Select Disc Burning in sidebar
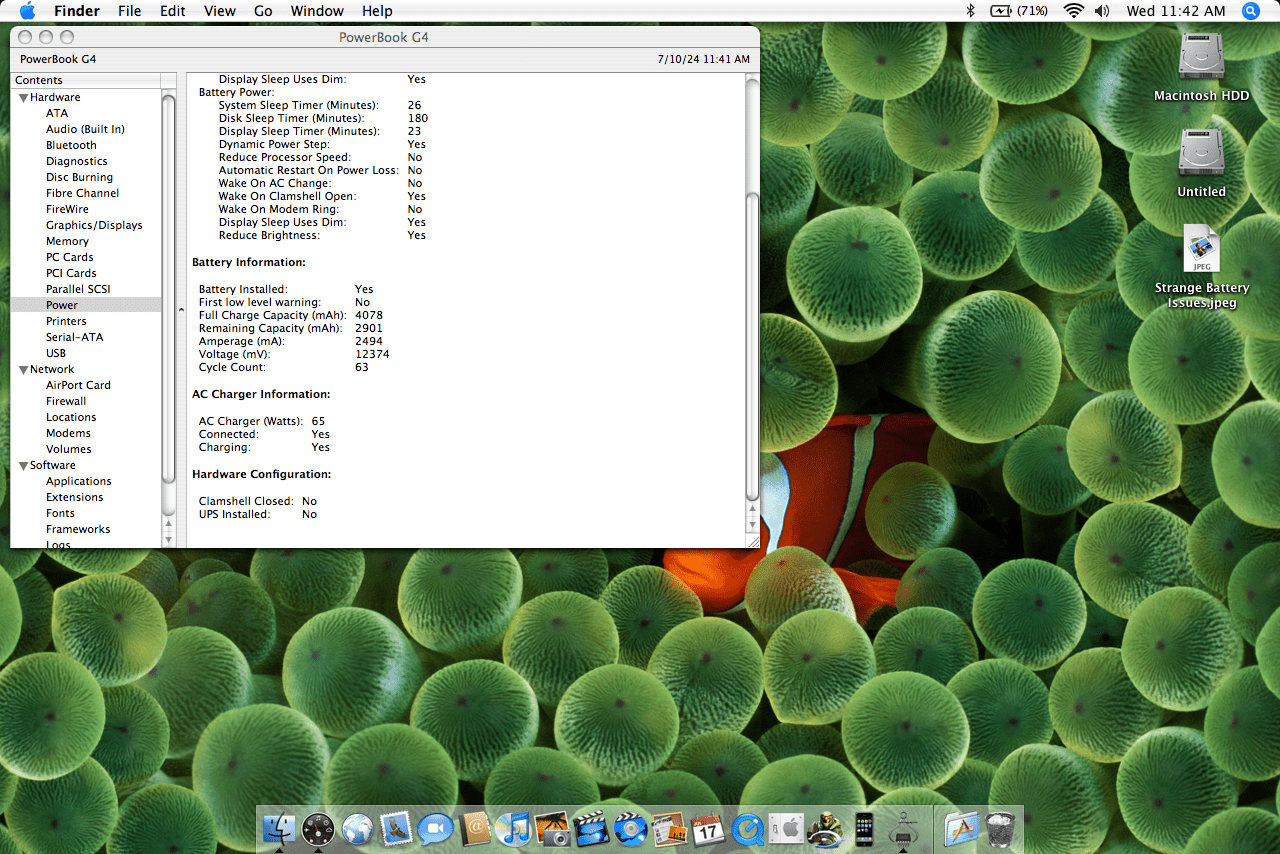The width and height of the screenshot is (1280, 854). 79,177
